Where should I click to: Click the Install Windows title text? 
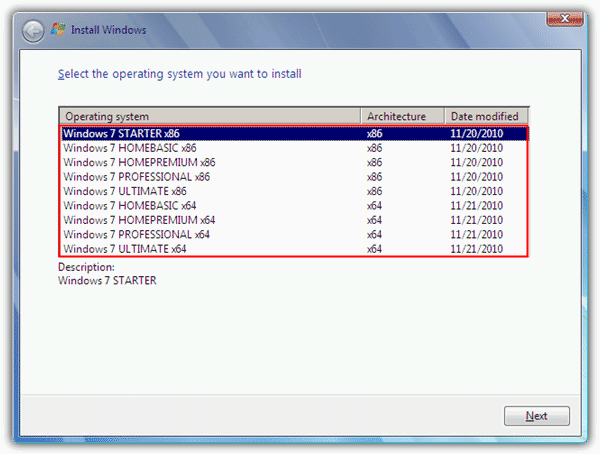[x=109, y=30]
